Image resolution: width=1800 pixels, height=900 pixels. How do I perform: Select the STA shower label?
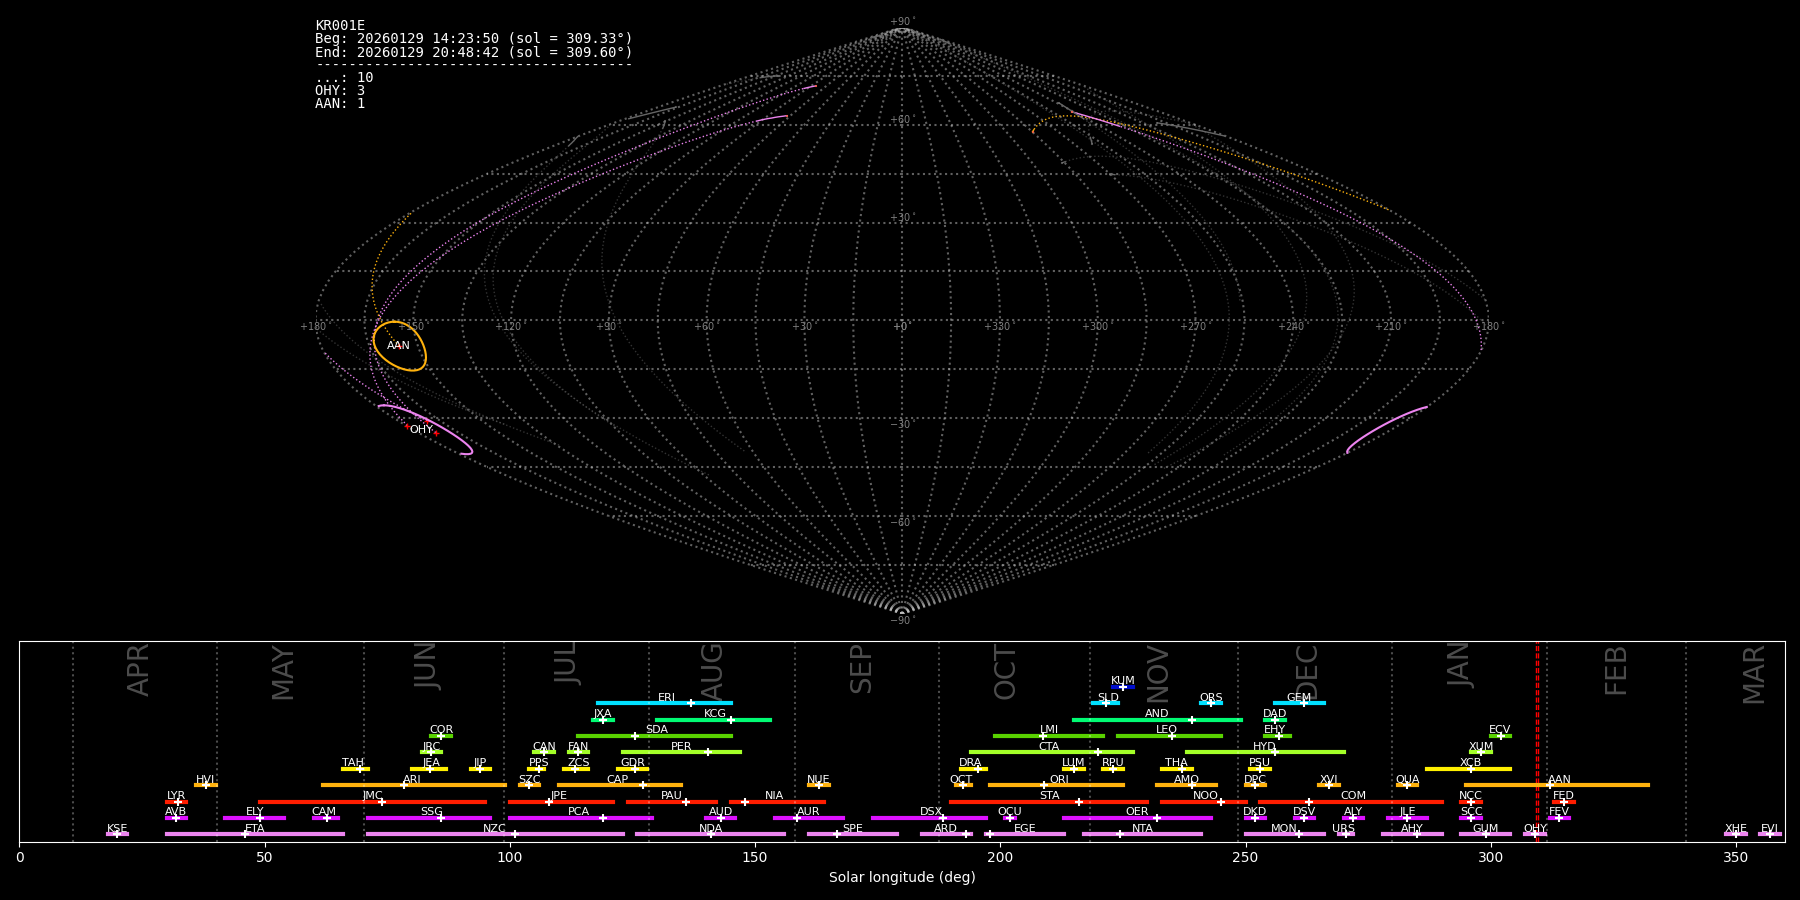click(x=1049, y=796)
